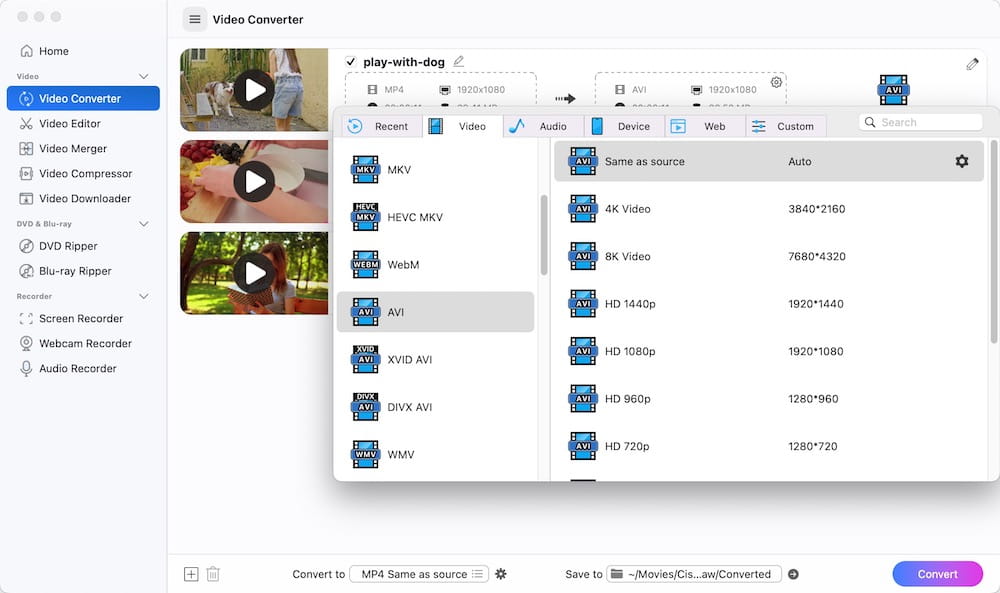Play the fruit bowl video thumbnail
1000x593 pixels.
click(254, 182)
